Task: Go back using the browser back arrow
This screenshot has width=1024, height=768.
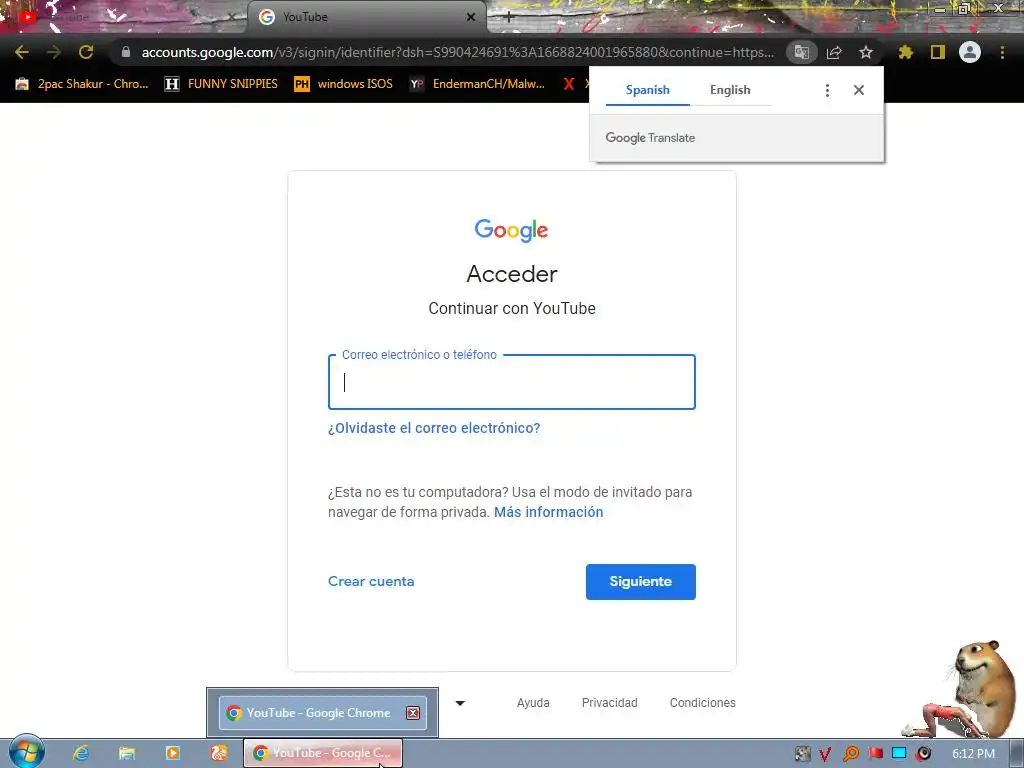Action: point(22,52)
